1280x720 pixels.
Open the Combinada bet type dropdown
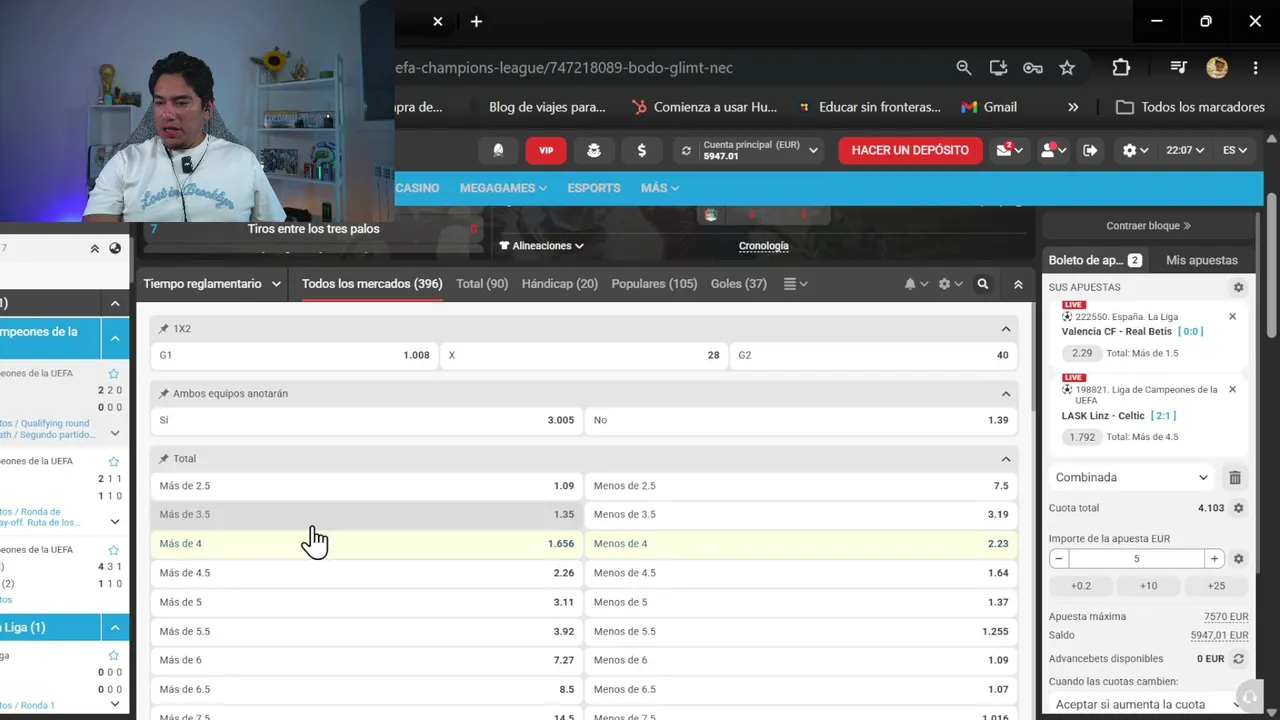tap(1132, 478)
